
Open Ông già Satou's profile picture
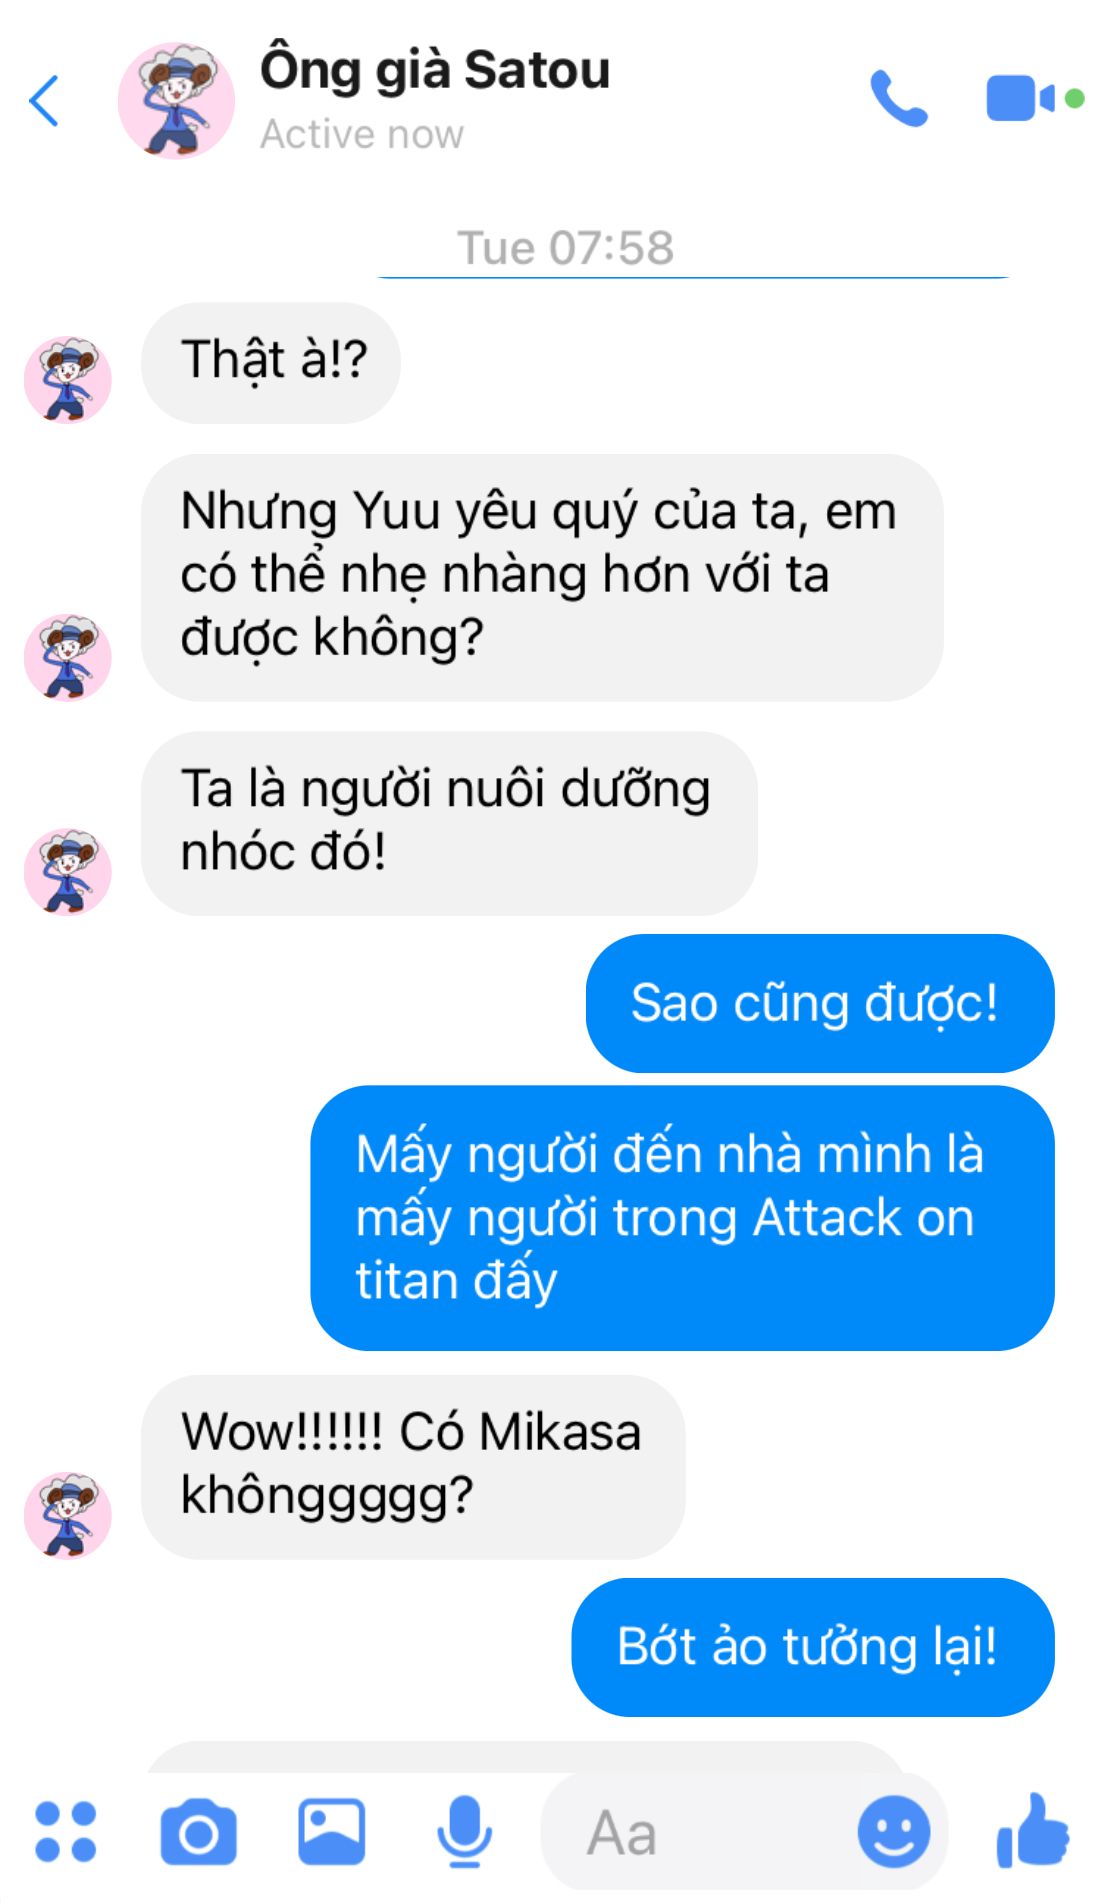176,100
